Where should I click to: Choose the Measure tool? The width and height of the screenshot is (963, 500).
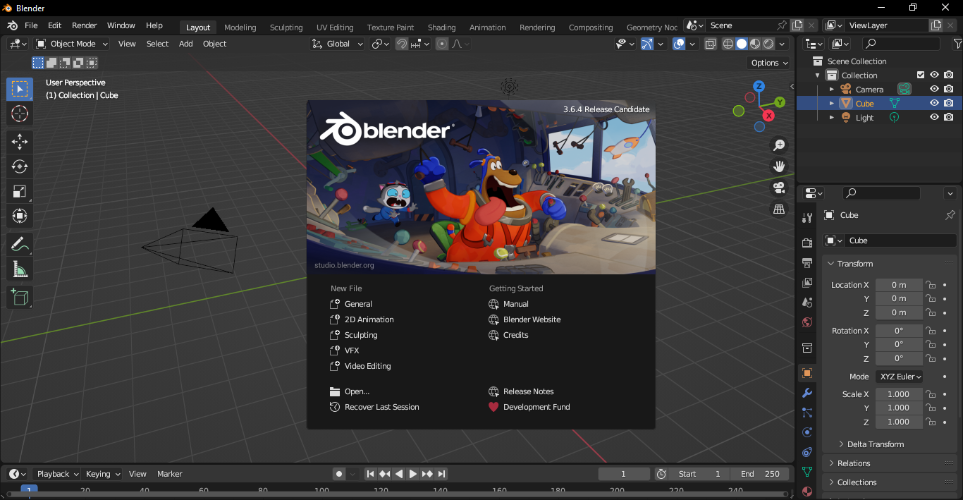19,269
